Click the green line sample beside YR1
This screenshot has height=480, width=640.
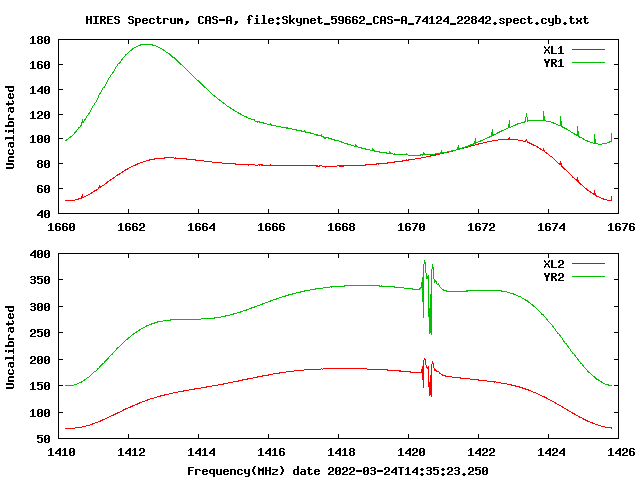pos(588,63)
